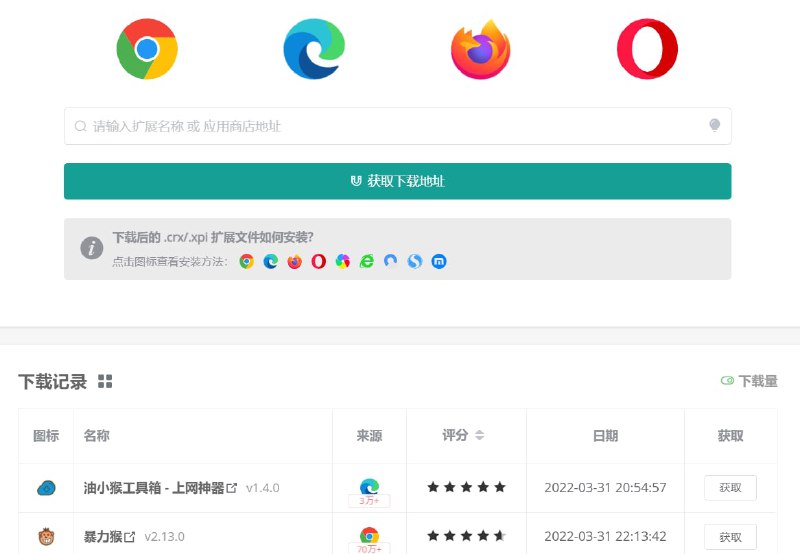Image resolution: width=800 pixels, height=554 pixels.
Task: Select the large Microsoft Edge logo
Action: [x=314, y=49]
